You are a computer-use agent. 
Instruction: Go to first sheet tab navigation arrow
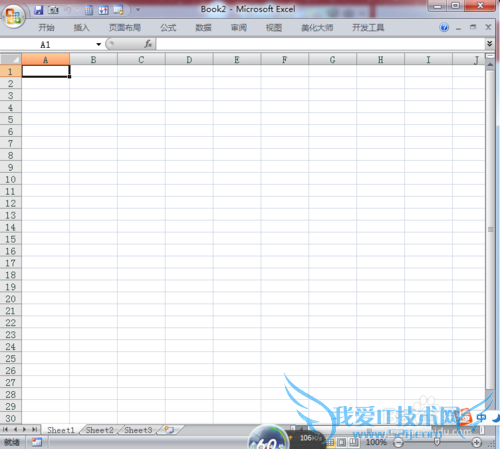tap(5, 430)
